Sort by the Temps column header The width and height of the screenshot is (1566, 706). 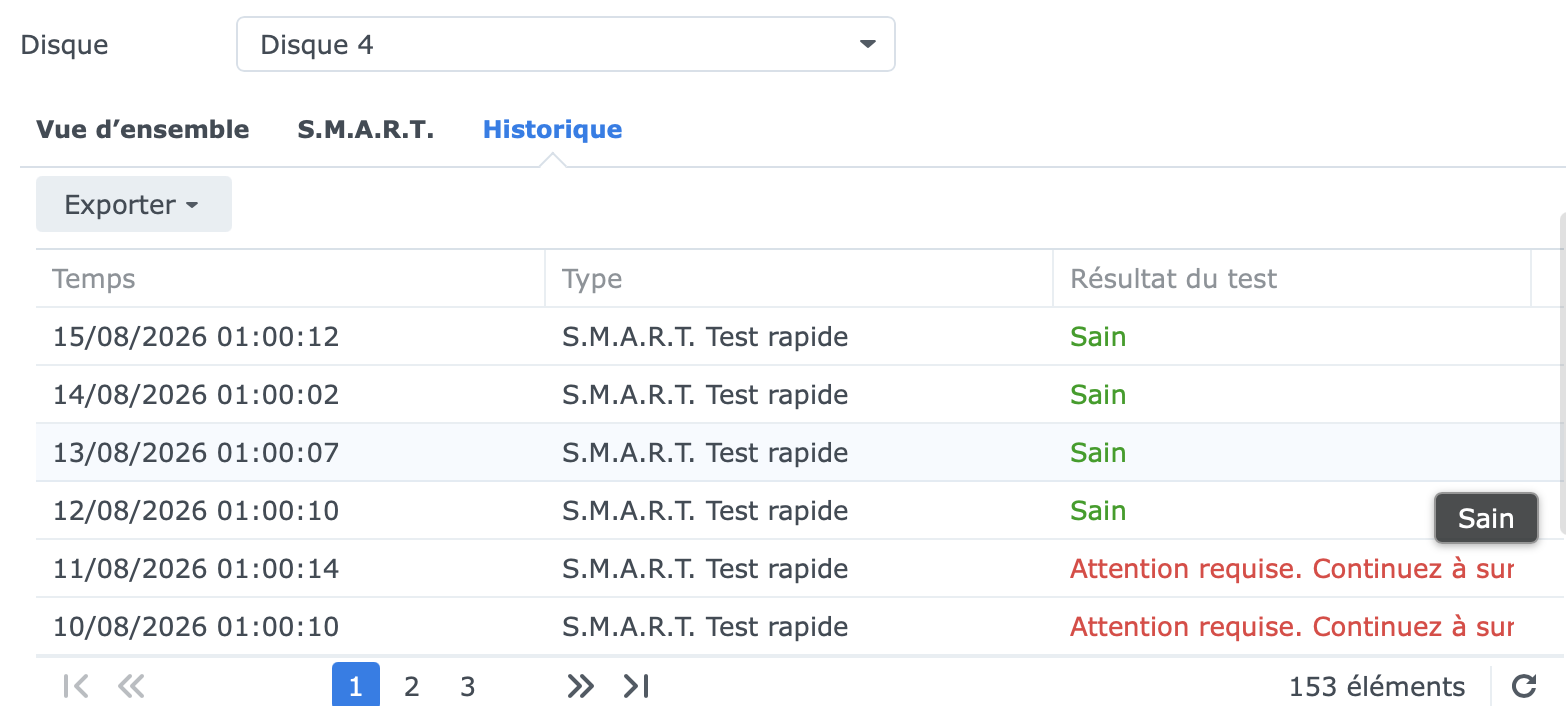click(x=290, y=278)
